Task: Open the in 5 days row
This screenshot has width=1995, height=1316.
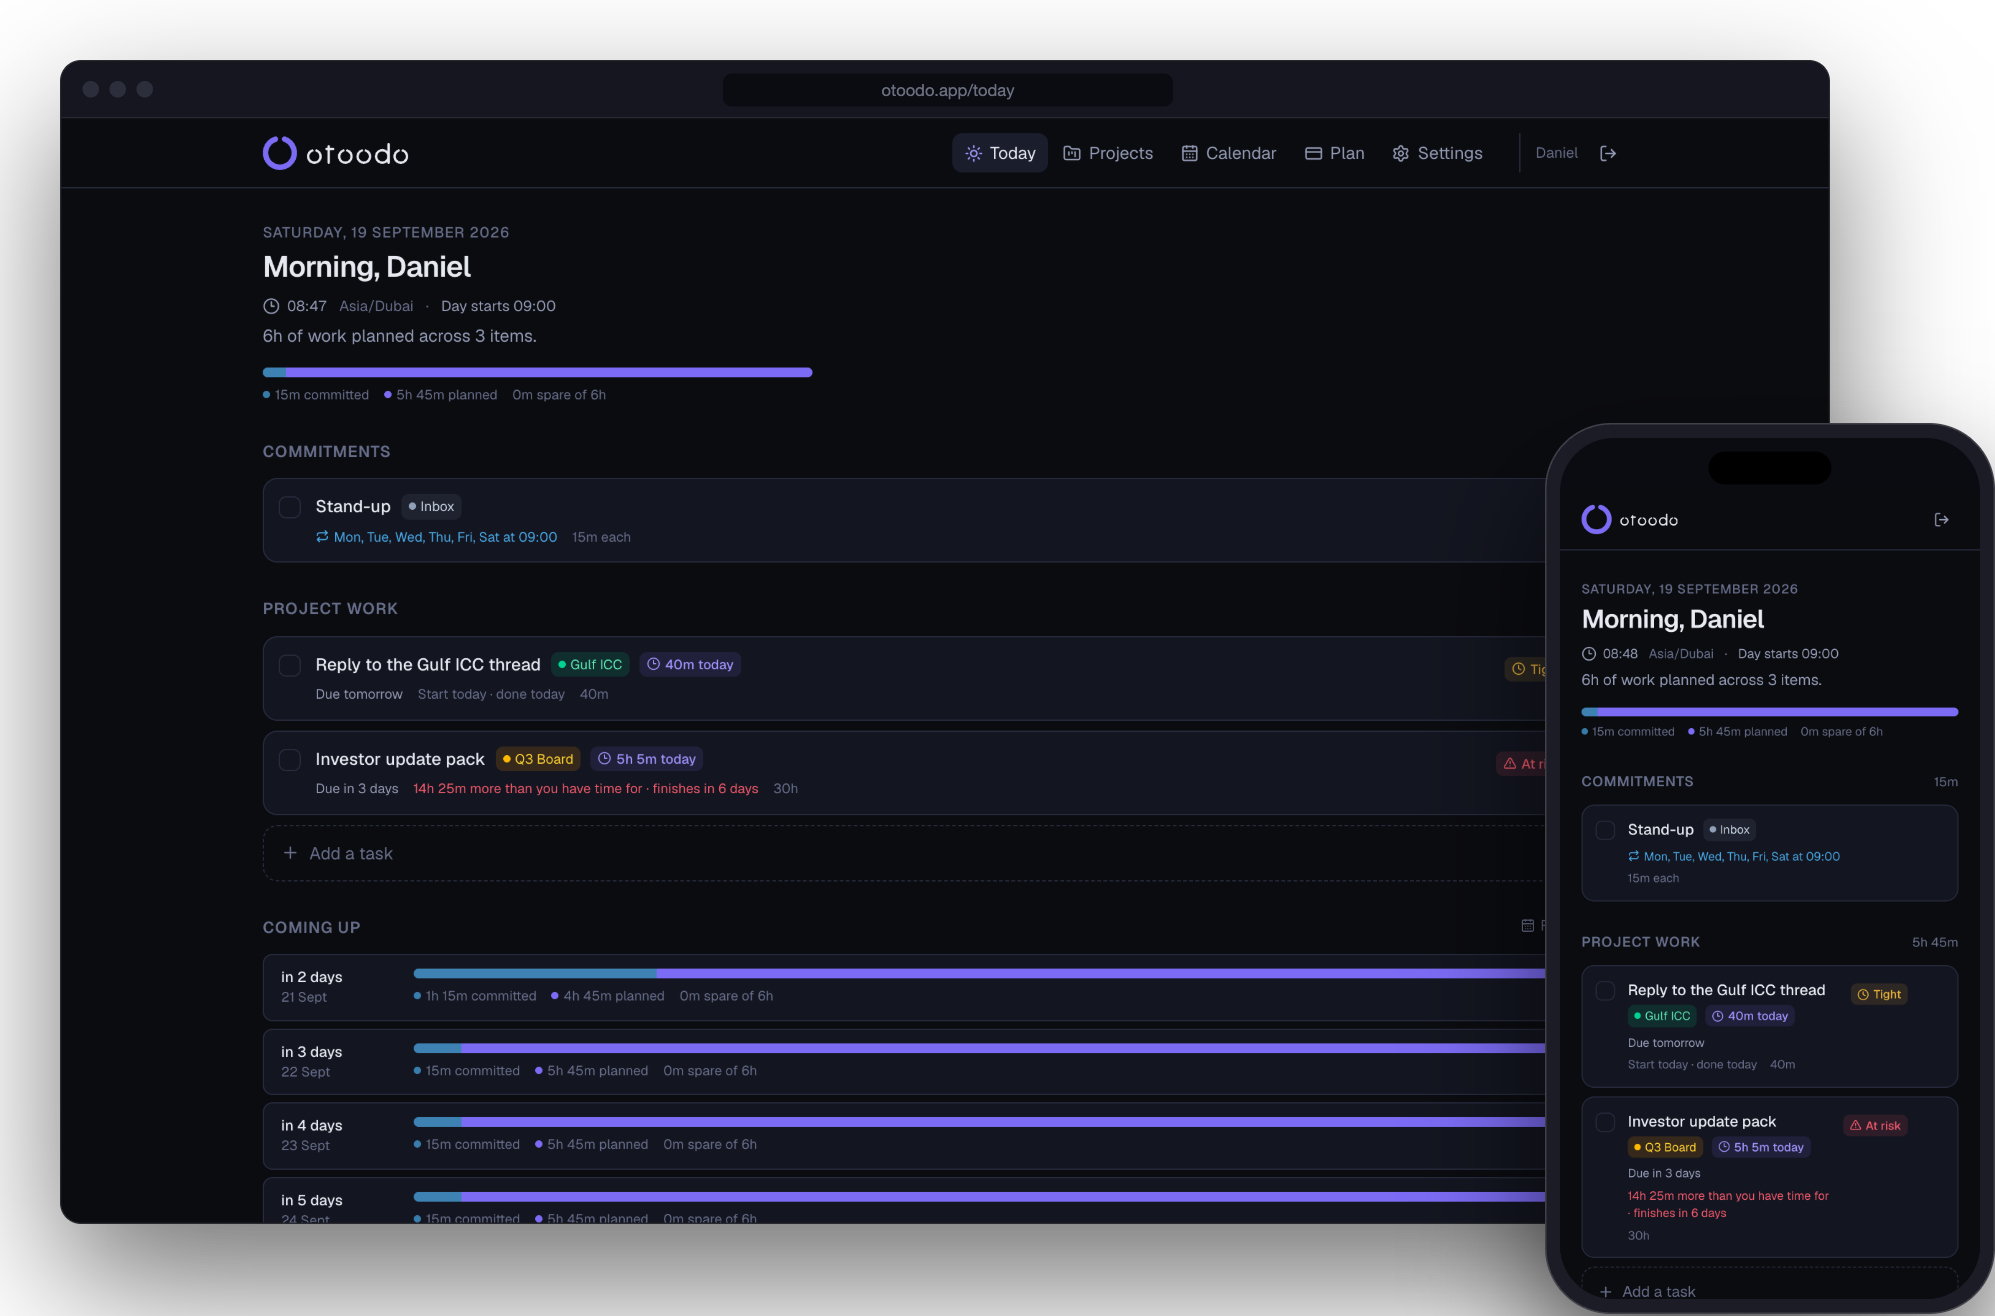Action: [905, 1200]
